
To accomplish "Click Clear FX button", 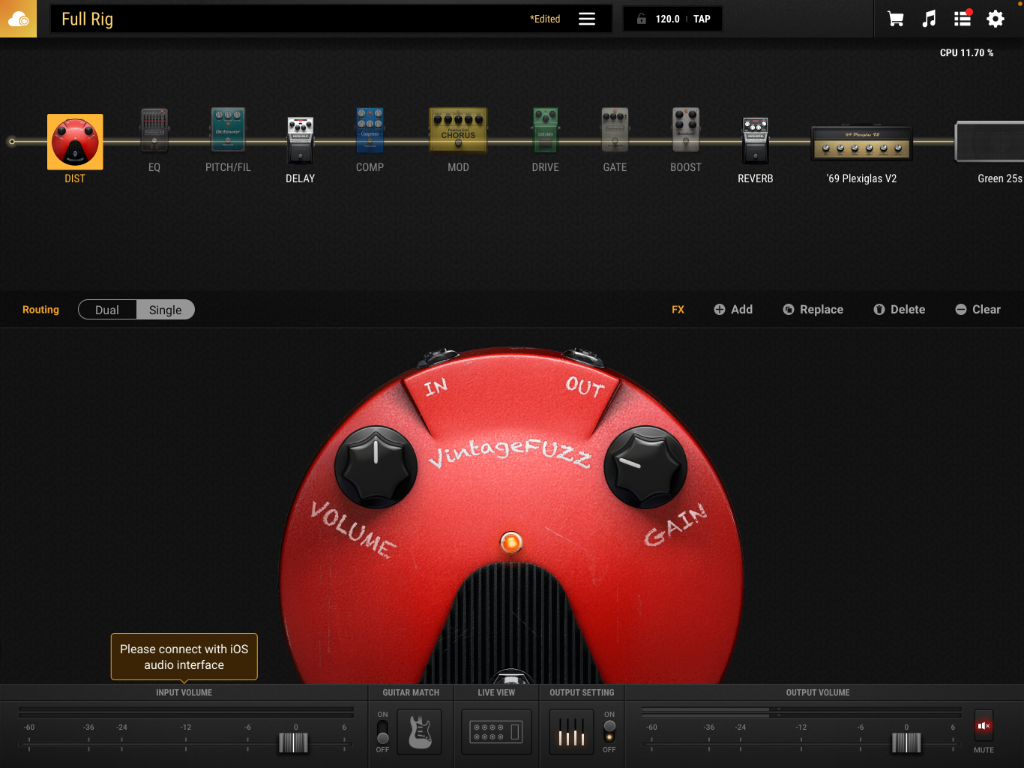I will (x=978, y=310).
